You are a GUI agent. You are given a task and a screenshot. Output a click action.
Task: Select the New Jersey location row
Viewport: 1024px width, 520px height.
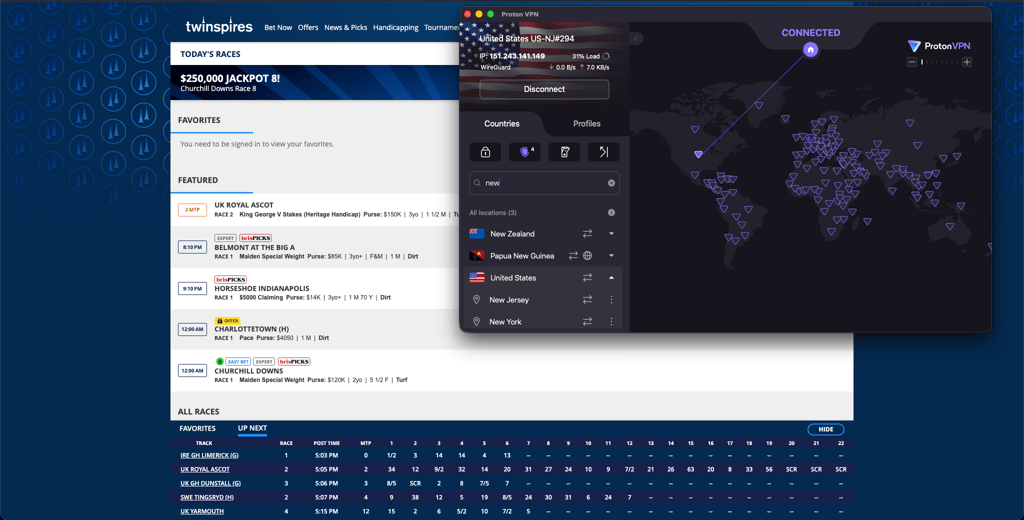[x=543, y=299]
